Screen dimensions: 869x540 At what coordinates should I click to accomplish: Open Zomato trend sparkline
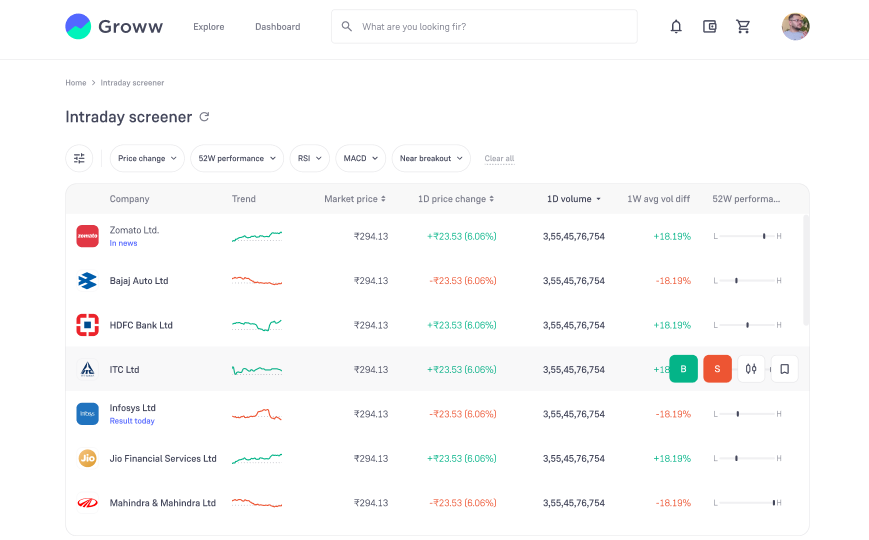257,237
